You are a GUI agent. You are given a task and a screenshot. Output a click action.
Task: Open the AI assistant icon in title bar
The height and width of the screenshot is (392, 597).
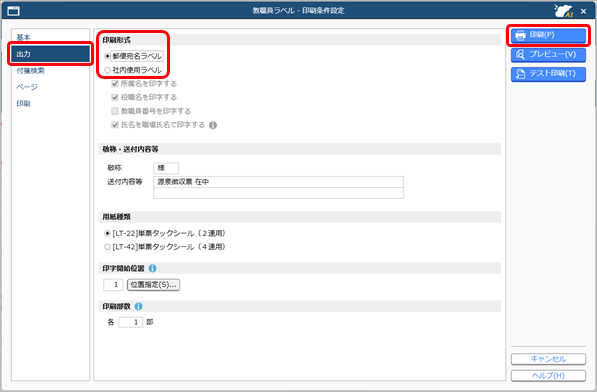pos(563,11)
